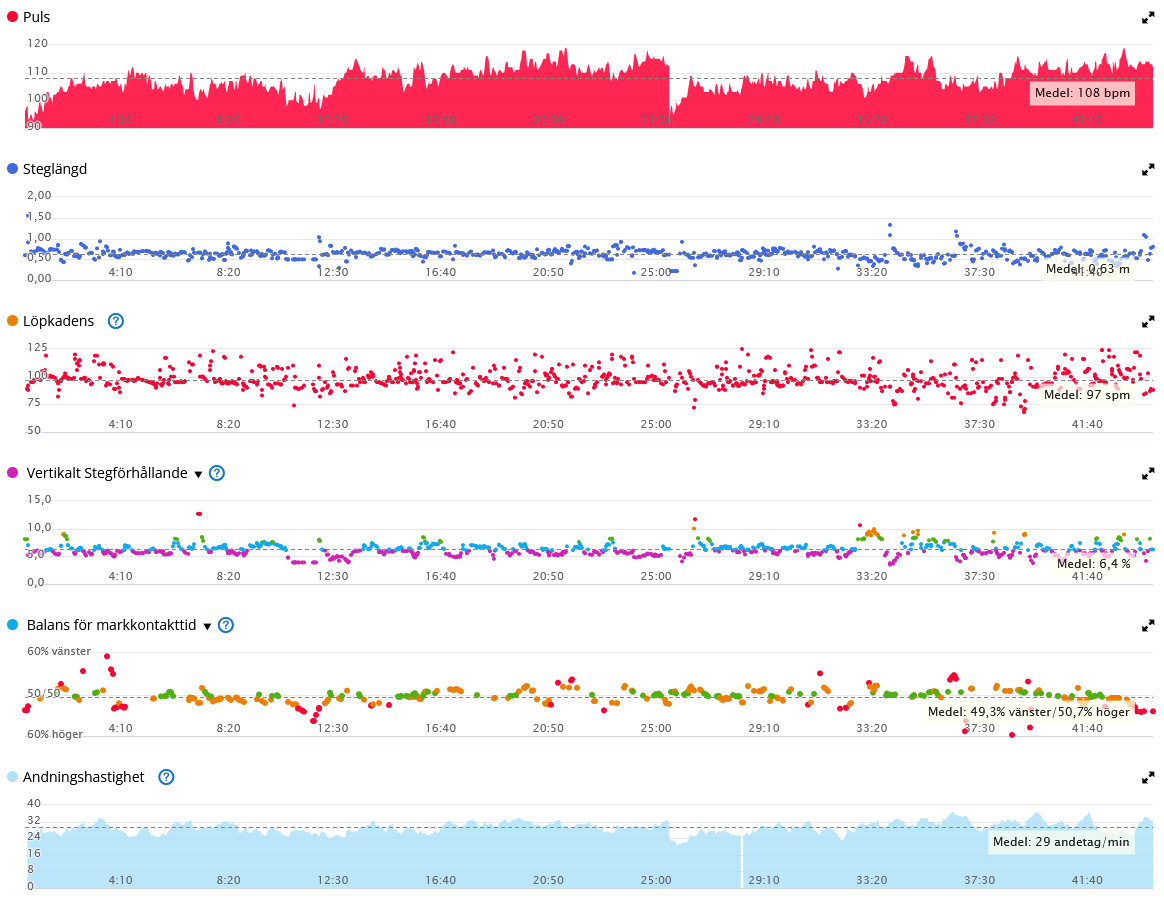Viewport: 1164px width, 898px height.
Task: Click the '50/50' balance axis label
Action: pos(44,694)
